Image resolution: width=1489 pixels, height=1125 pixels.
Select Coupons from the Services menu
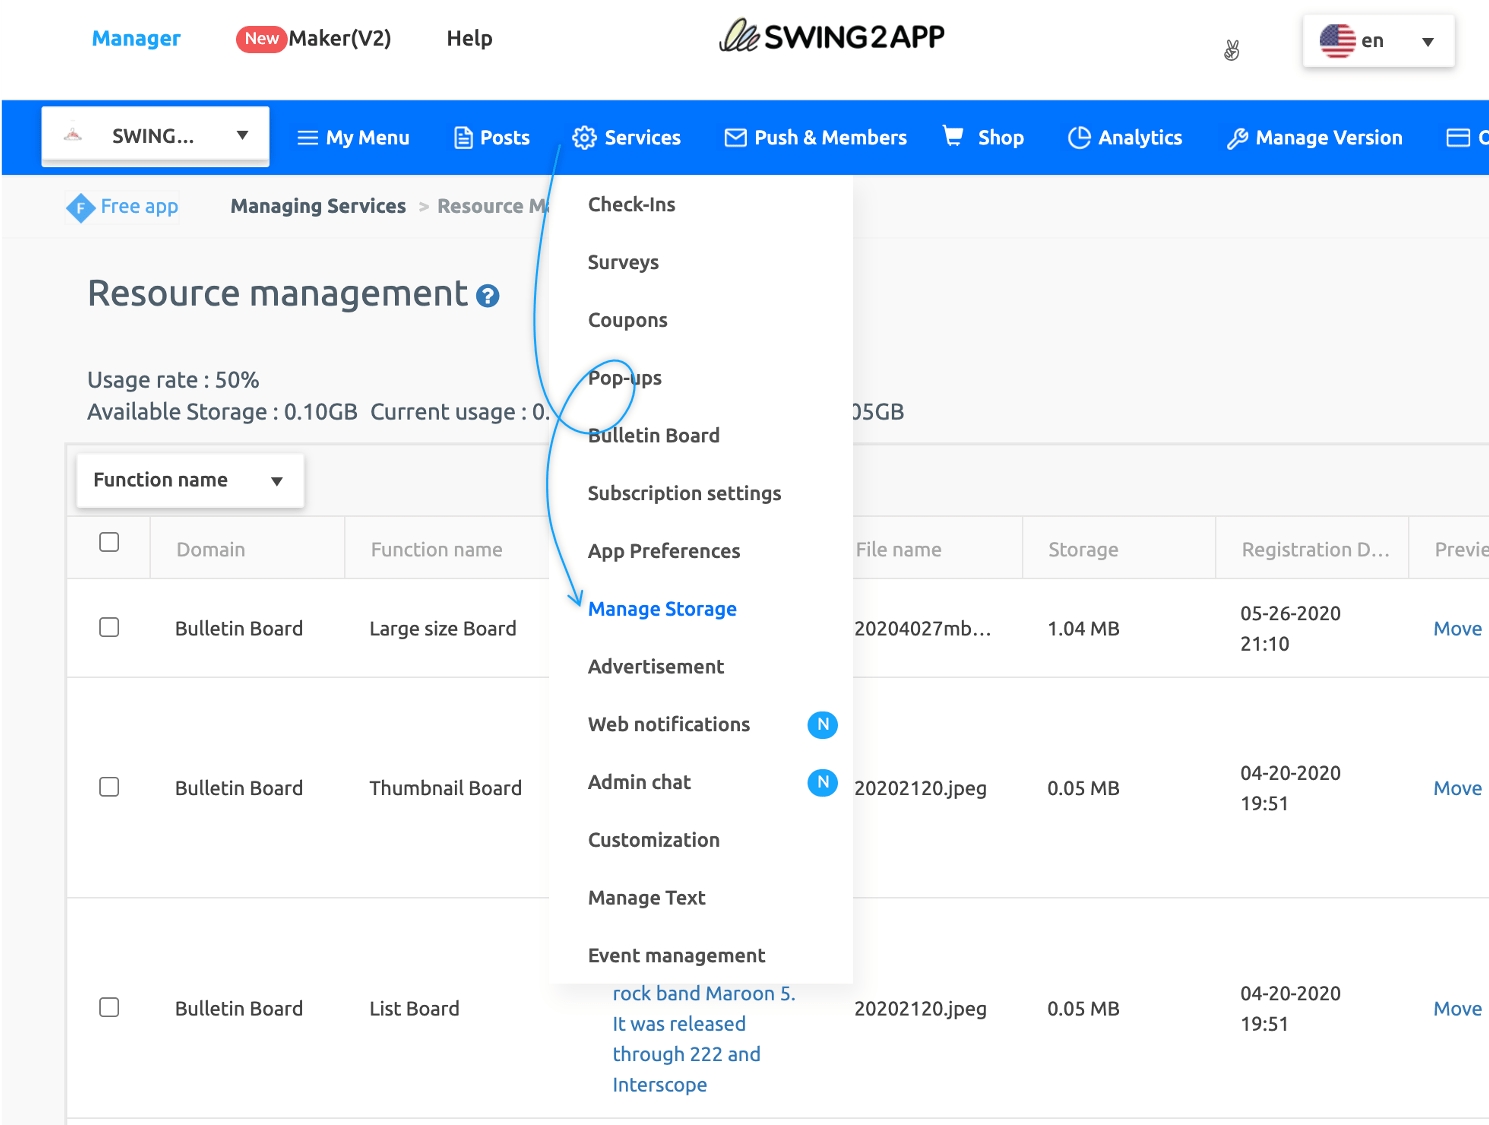pos(627,321)
